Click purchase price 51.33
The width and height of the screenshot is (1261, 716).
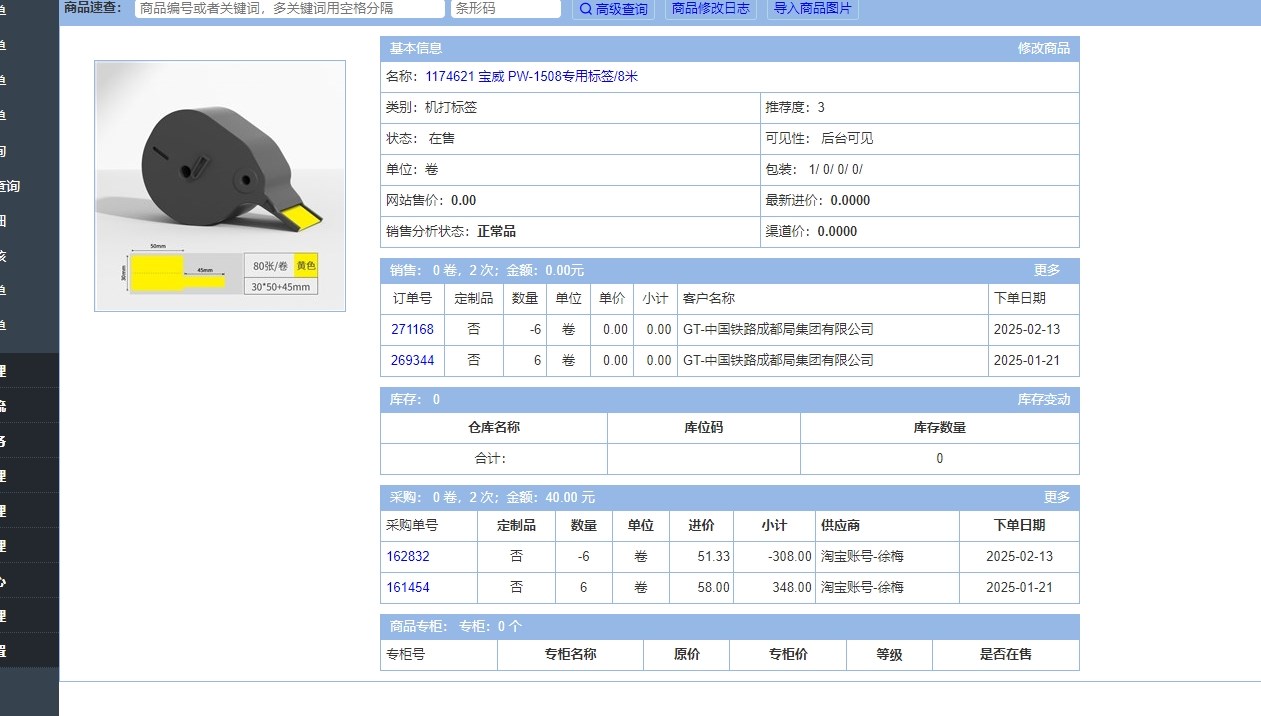coord(713,556)
